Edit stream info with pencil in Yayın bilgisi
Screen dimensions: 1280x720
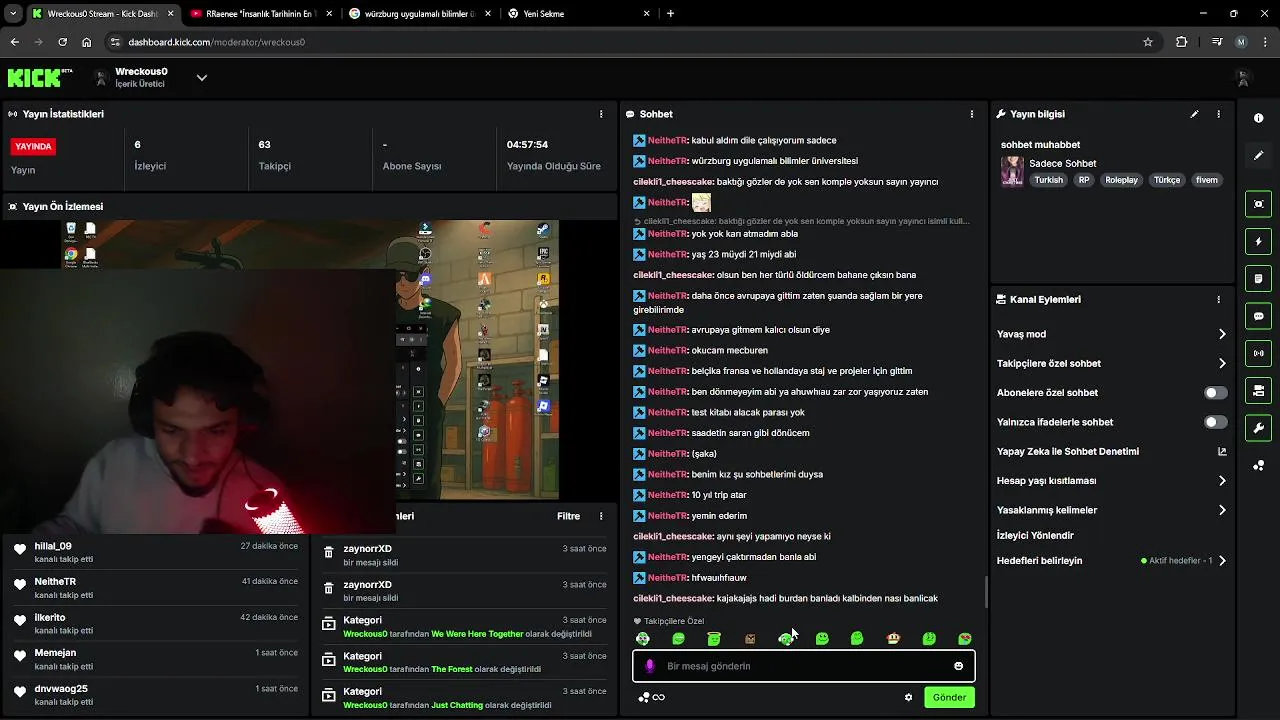click(1194, 114)
